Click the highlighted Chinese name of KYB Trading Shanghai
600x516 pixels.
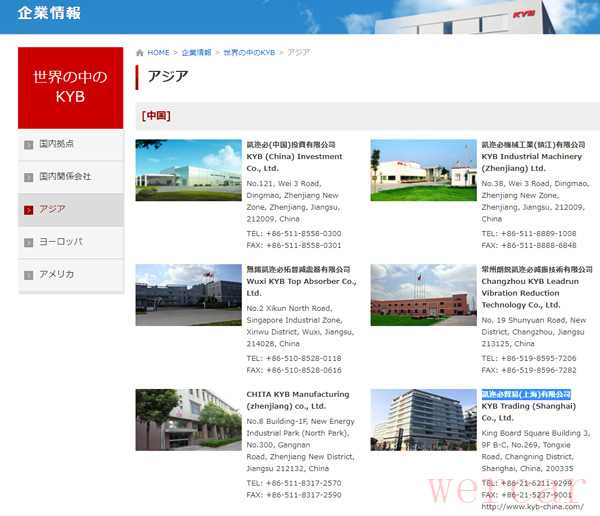click(526, 394)
